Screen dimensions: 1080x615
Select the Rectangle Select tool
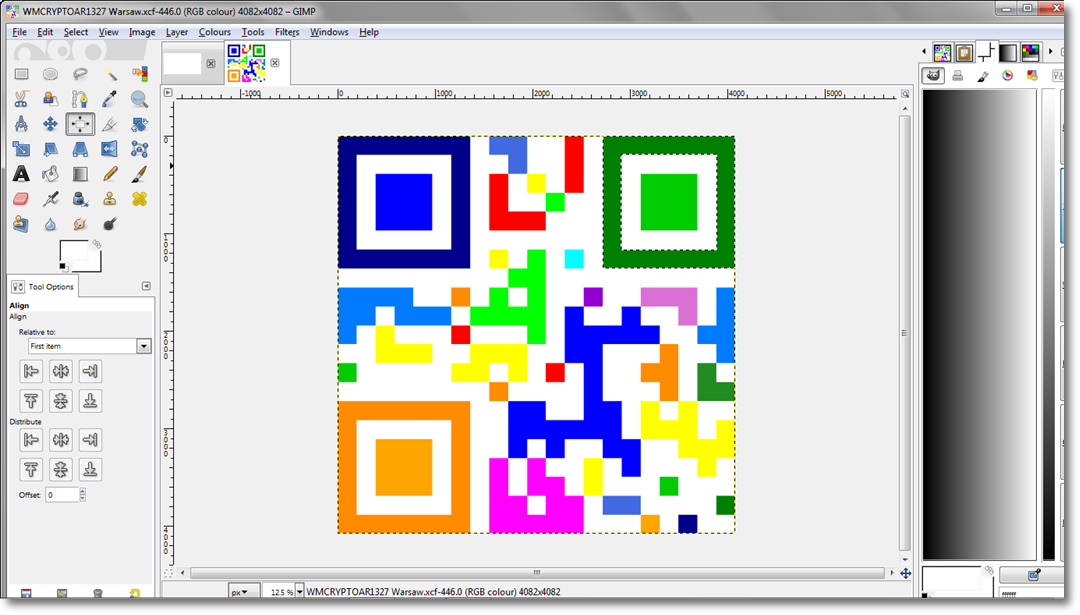(x=21, y=74)
